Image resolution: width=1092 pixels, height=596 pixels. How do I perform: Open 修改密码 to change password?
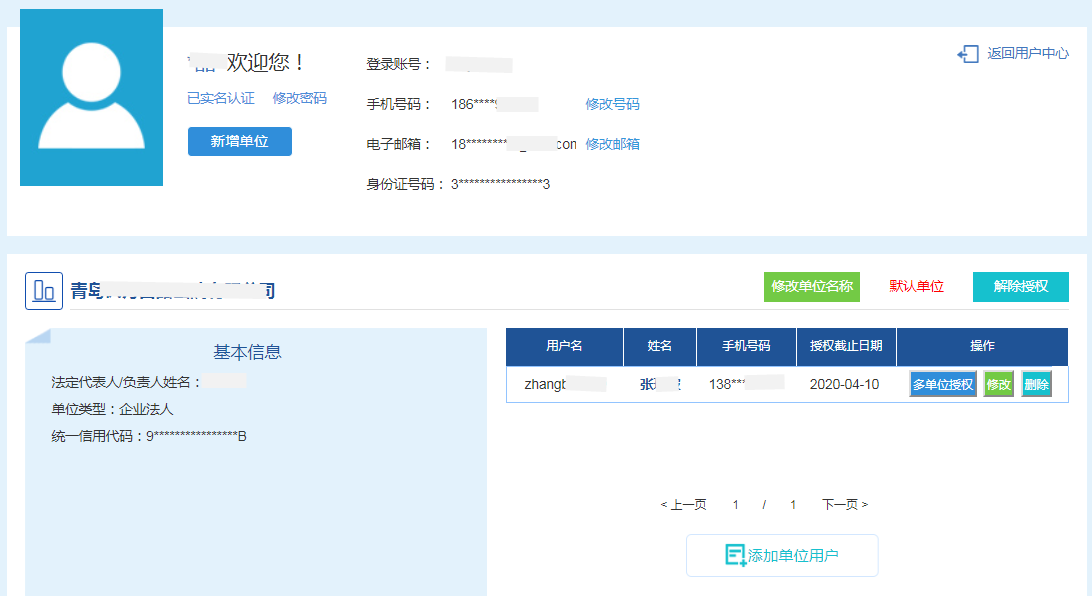click(299, 98)
